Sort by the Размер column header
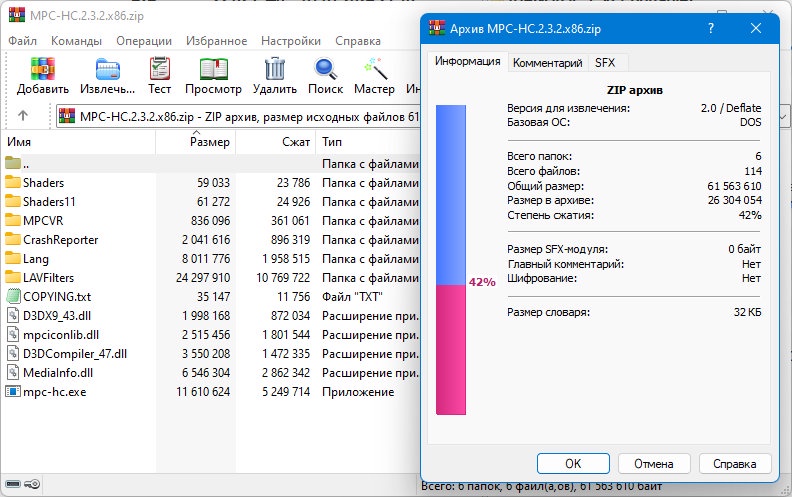792x497 pixels. (x=195, y=142)
